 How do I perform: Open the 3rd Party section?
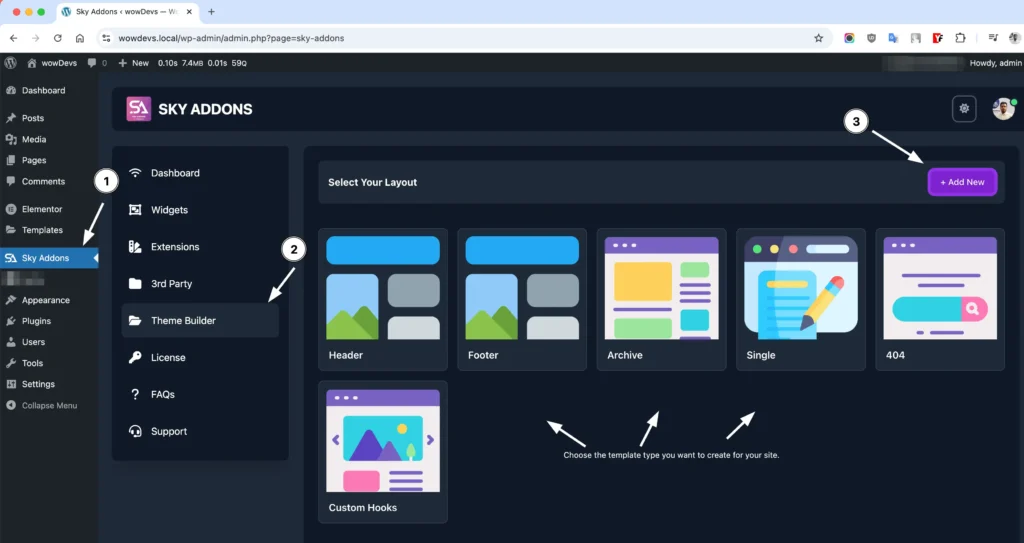200,284
